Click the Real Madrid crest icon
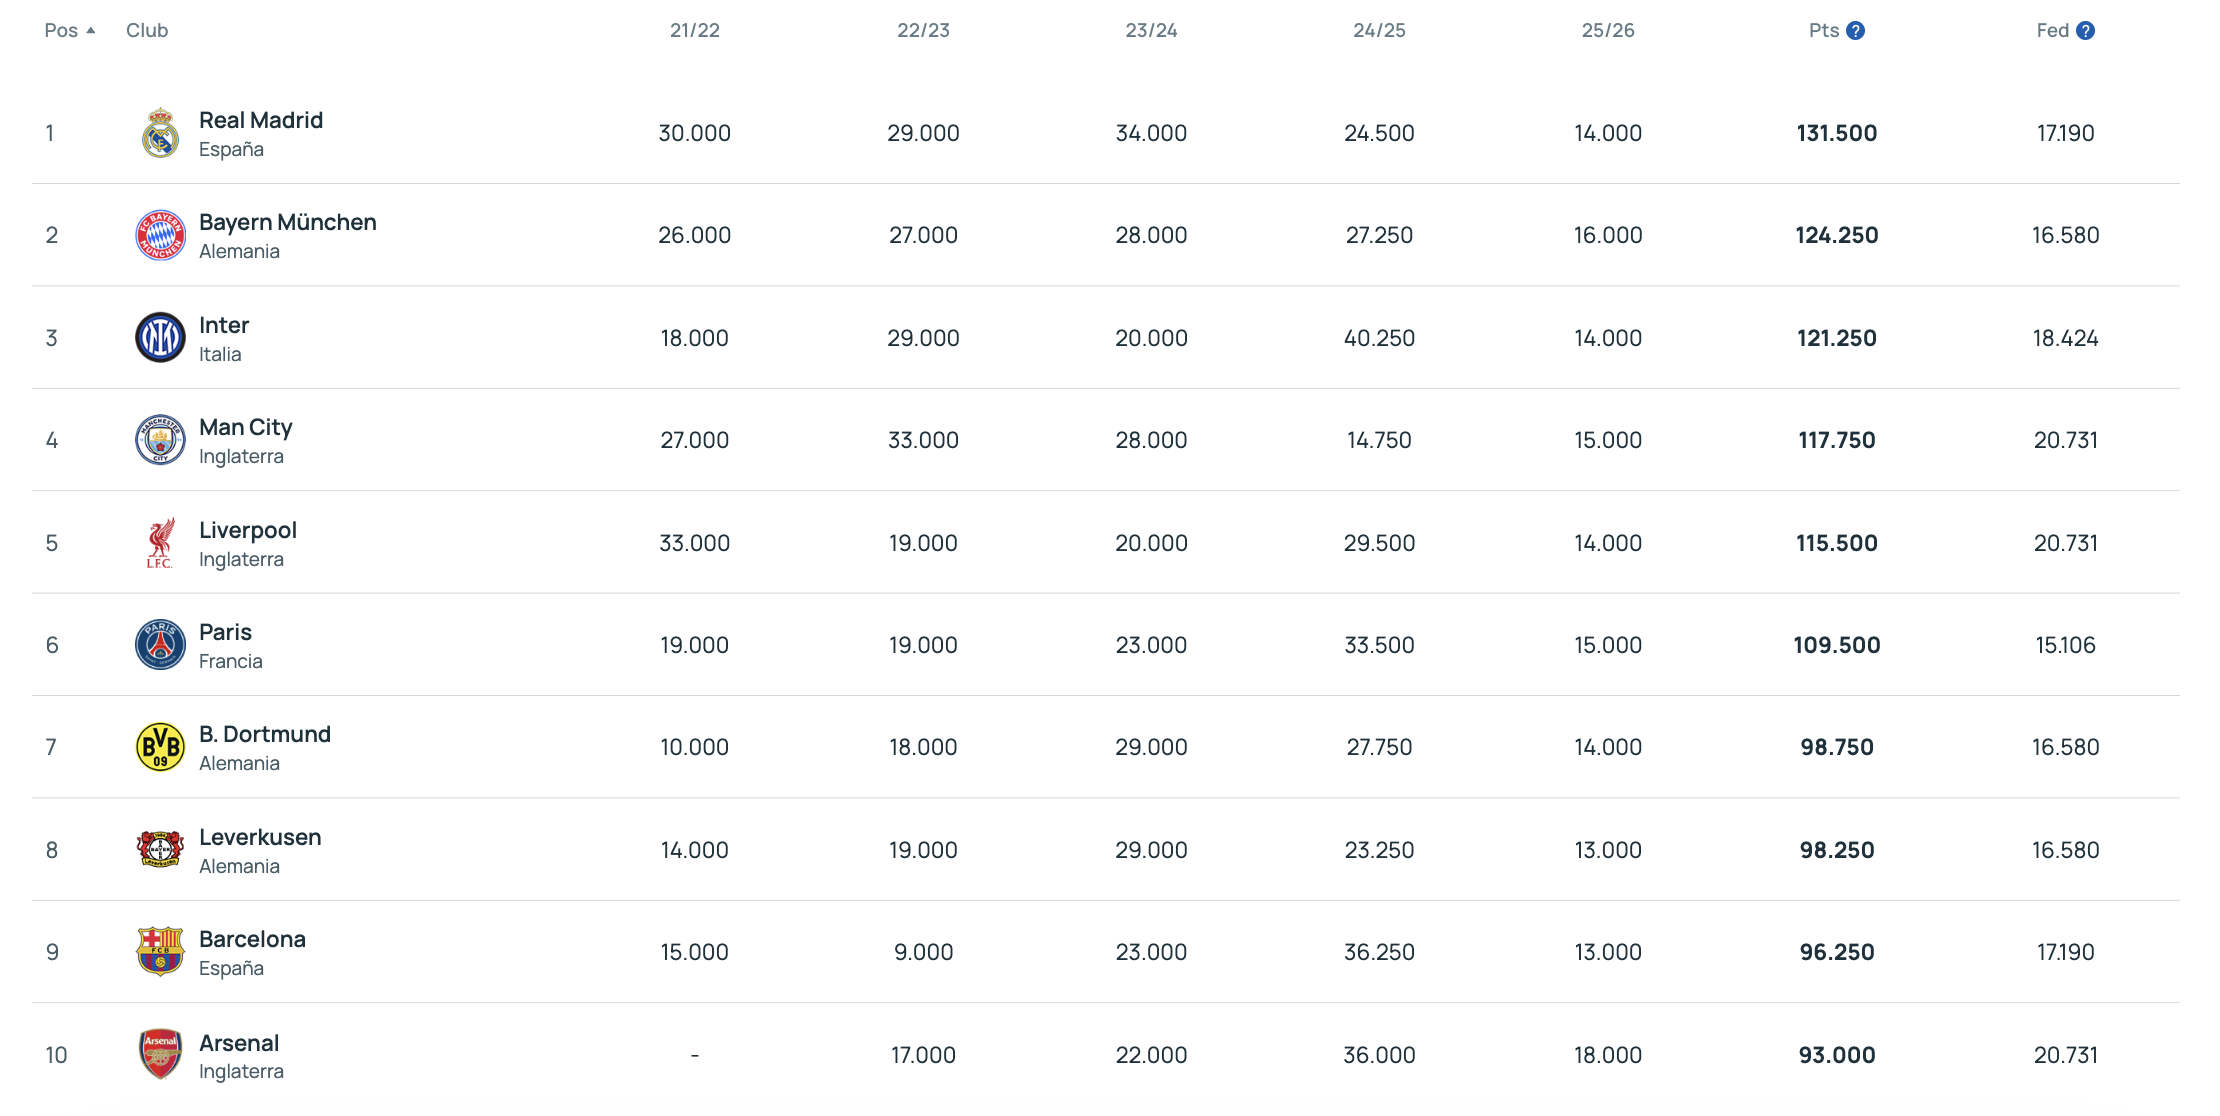Image resolution: width=2220 pixels, height=1116 pixels. point(160,134)
